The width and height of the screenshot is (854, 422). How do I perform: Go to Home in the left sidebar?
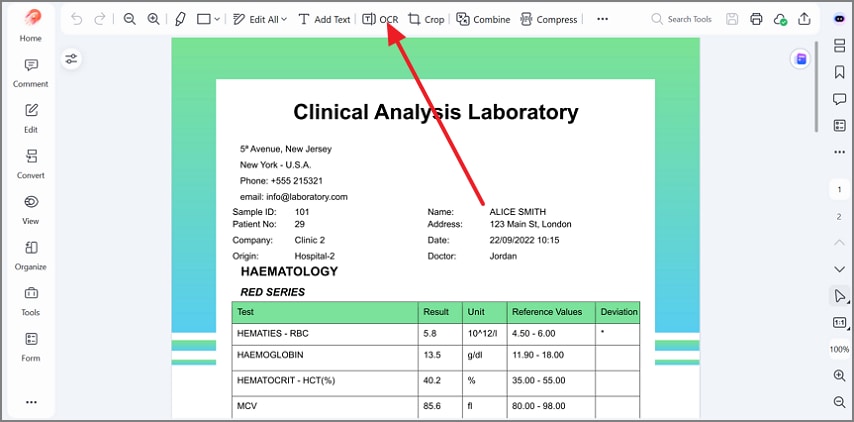coord(30,39)
